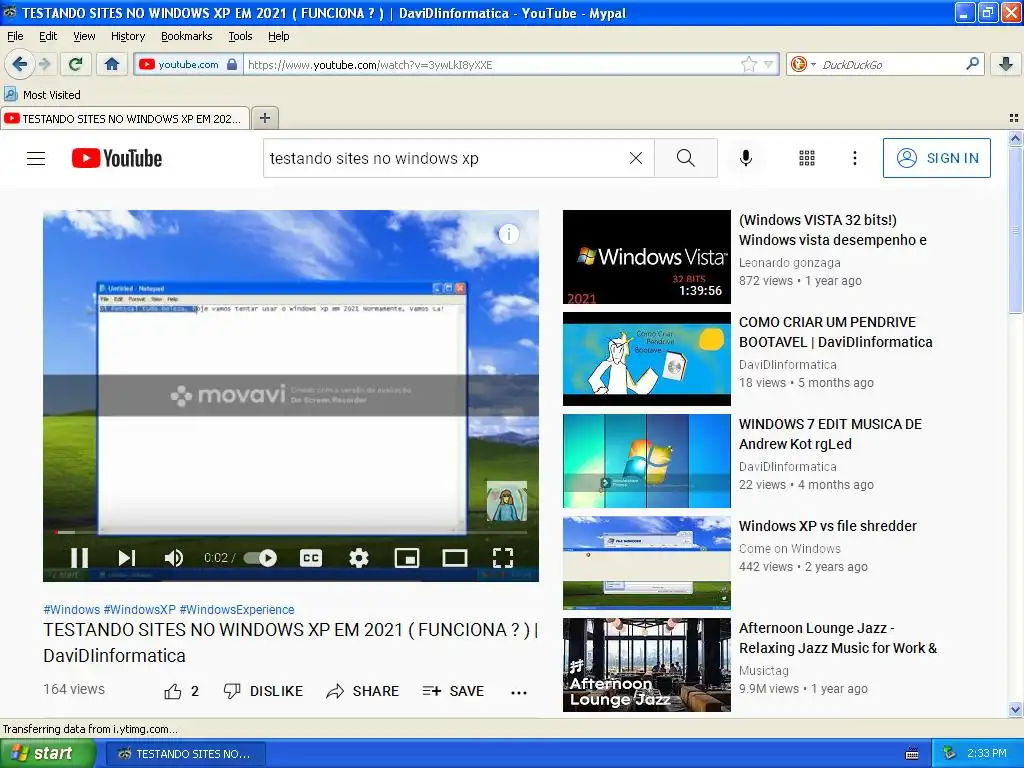Click the system tray clock 2:33 PM
The image size is (1024, 768).
987,753
